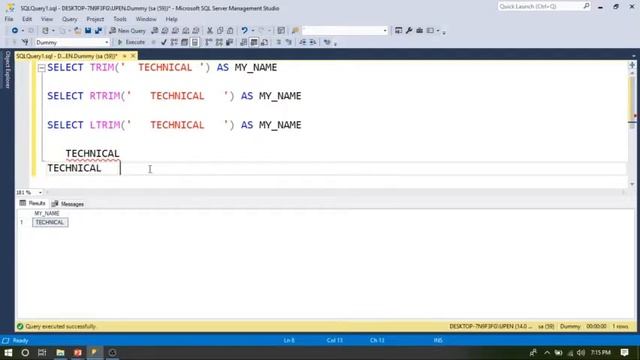The image size is (640, 360).
Task: Switch to the Results tab
Action: click(x=33, y=203)
